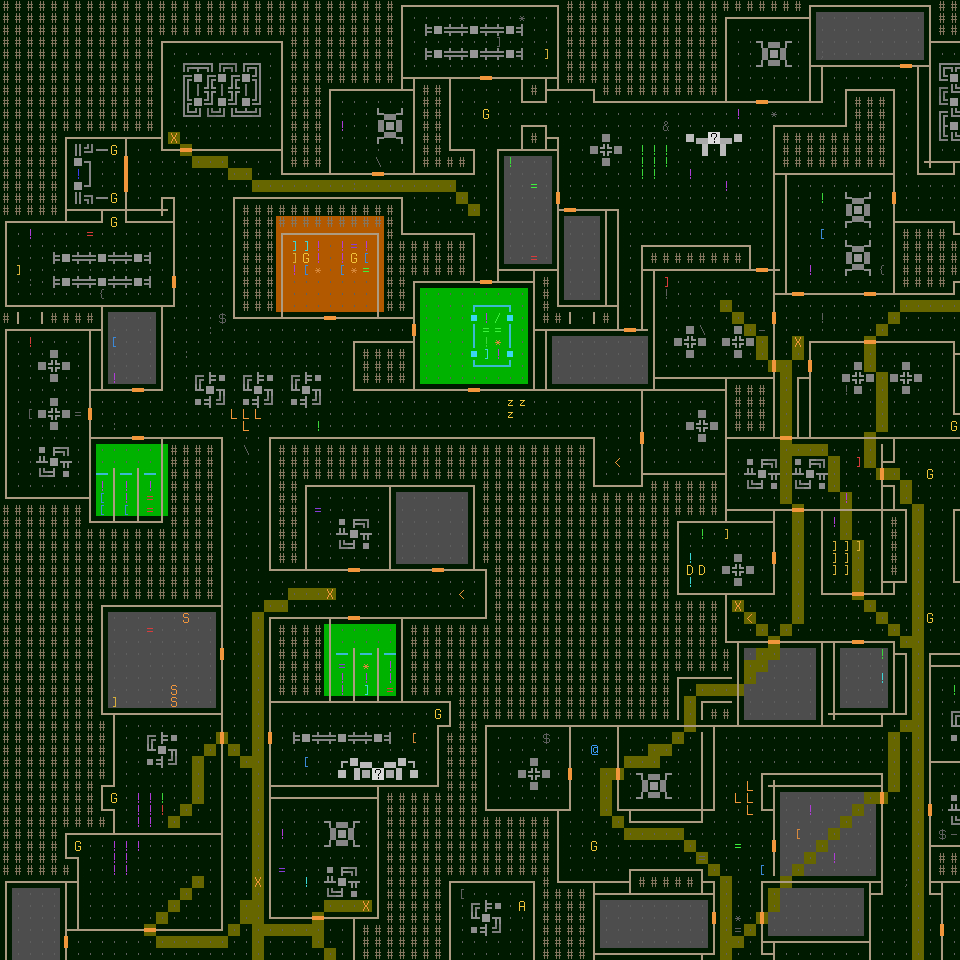Click the red = next to the purple ! above the barriers
Viewport: 960px width, 960px height.
[90, 234]
